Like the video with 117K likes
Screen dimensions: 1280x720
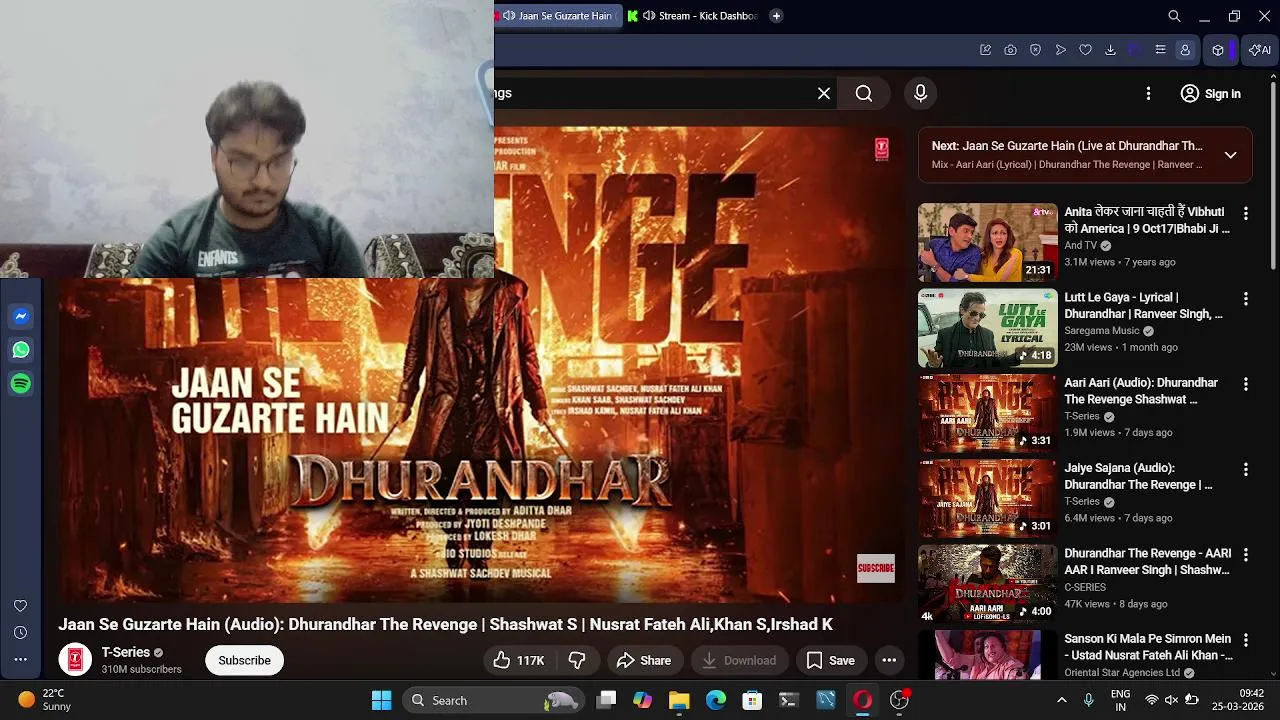(518, 660)
